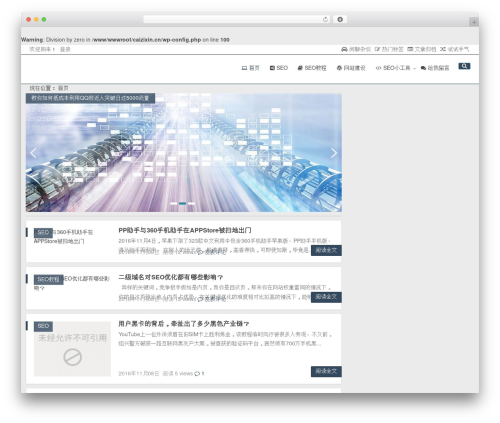Select the first carousel indicator dot
500x423 pixels.
[x=174, y=203]
